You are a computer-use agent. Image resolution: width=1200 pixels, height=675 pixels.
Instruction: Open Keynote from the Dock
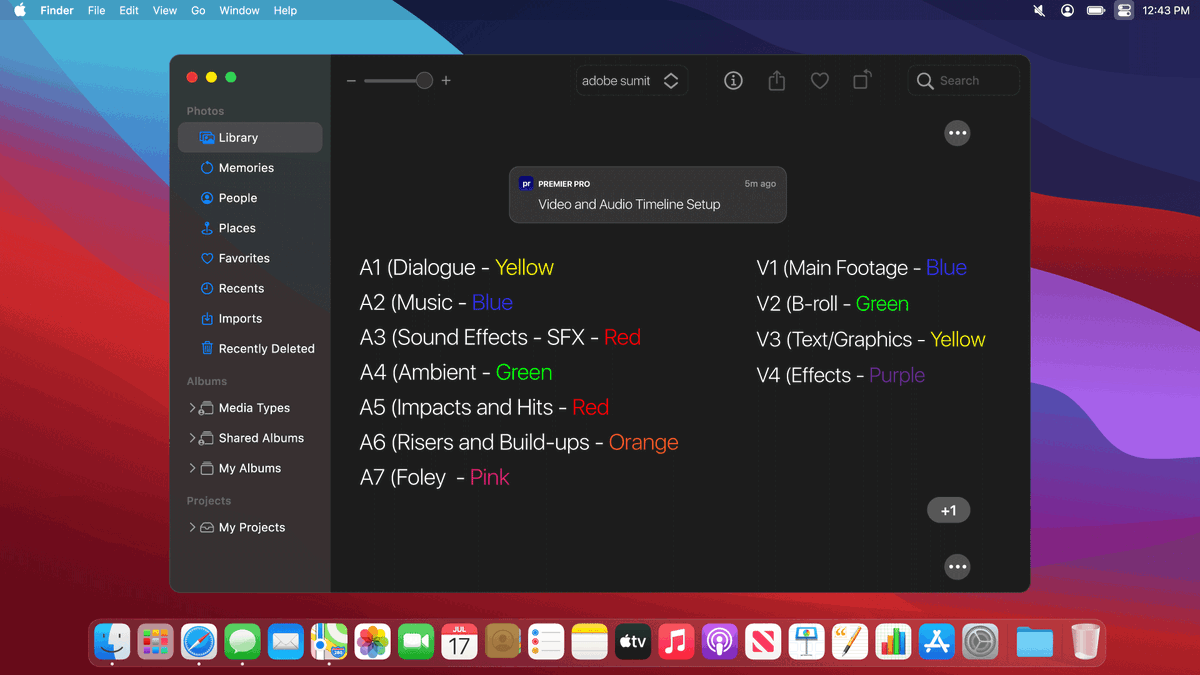pyautogui.click(x=807, y=642)
